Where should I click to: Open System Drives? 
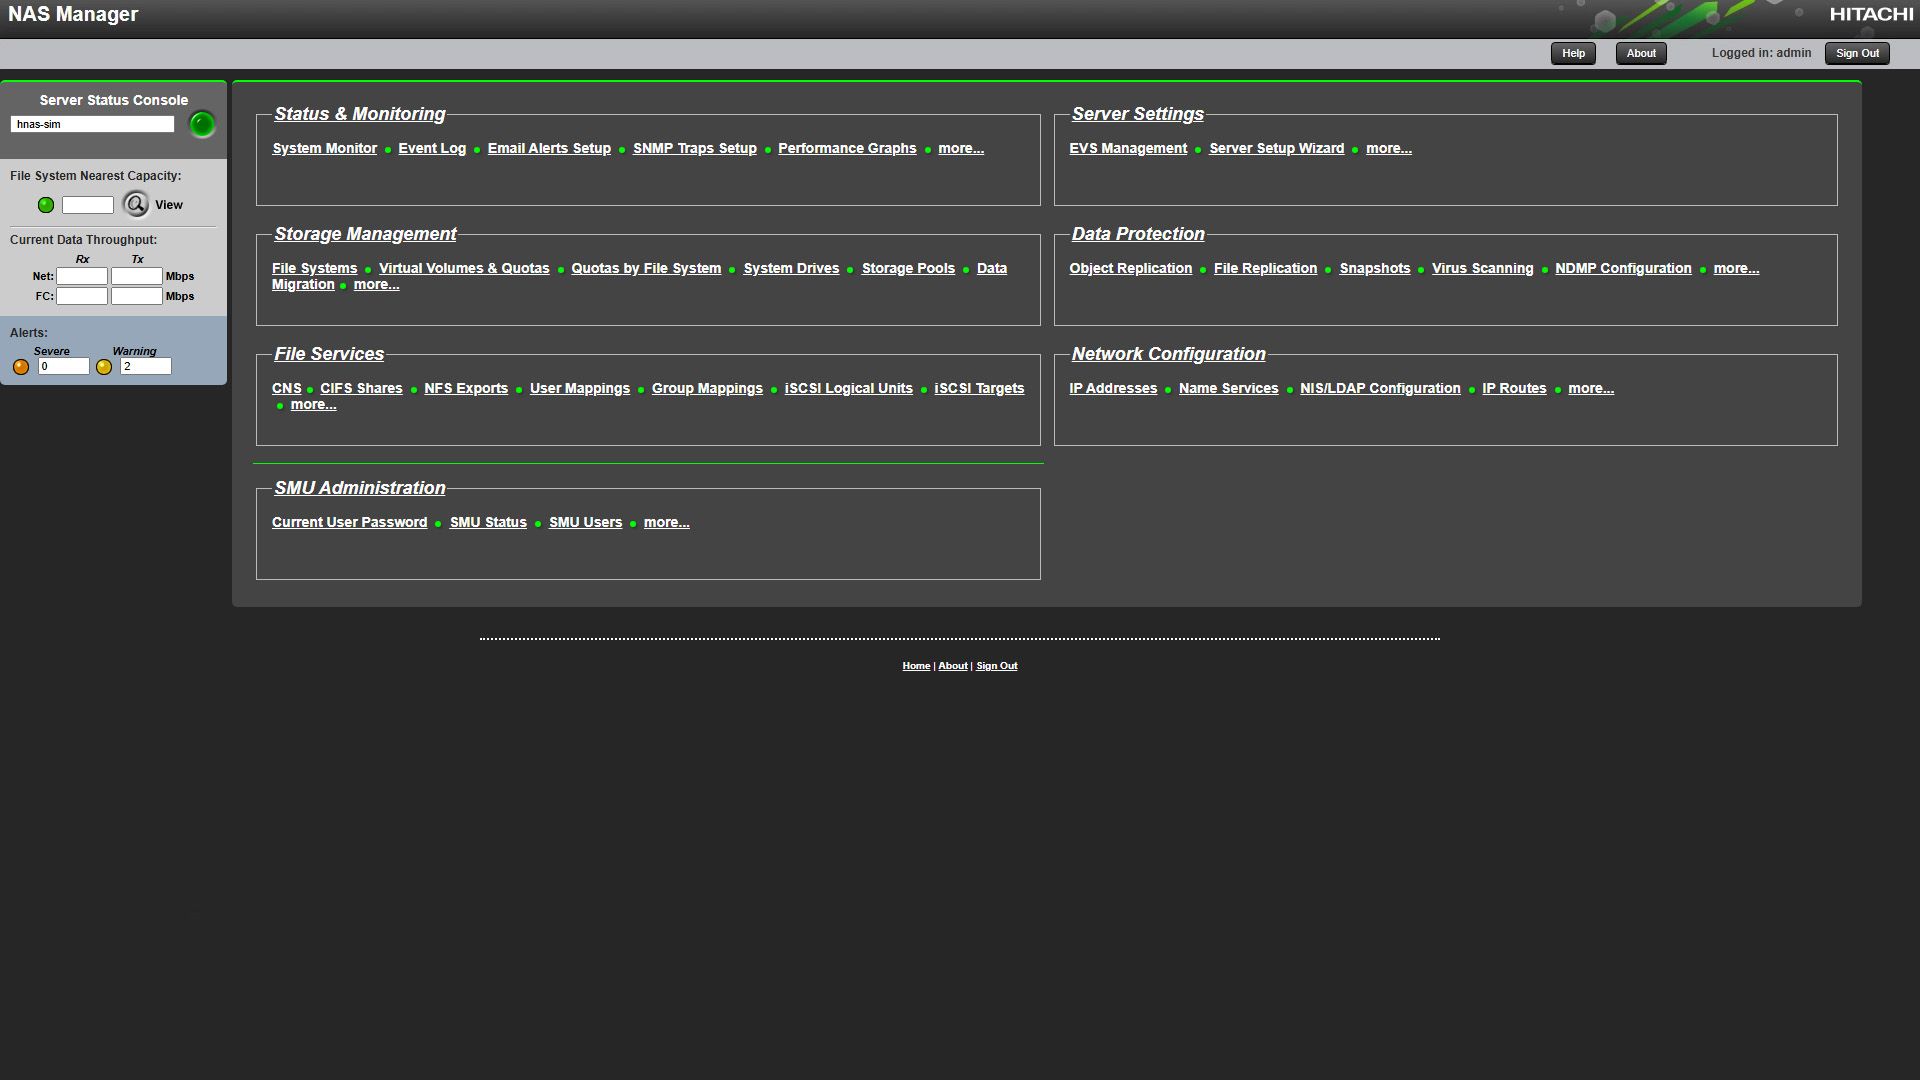click(791, 268)
